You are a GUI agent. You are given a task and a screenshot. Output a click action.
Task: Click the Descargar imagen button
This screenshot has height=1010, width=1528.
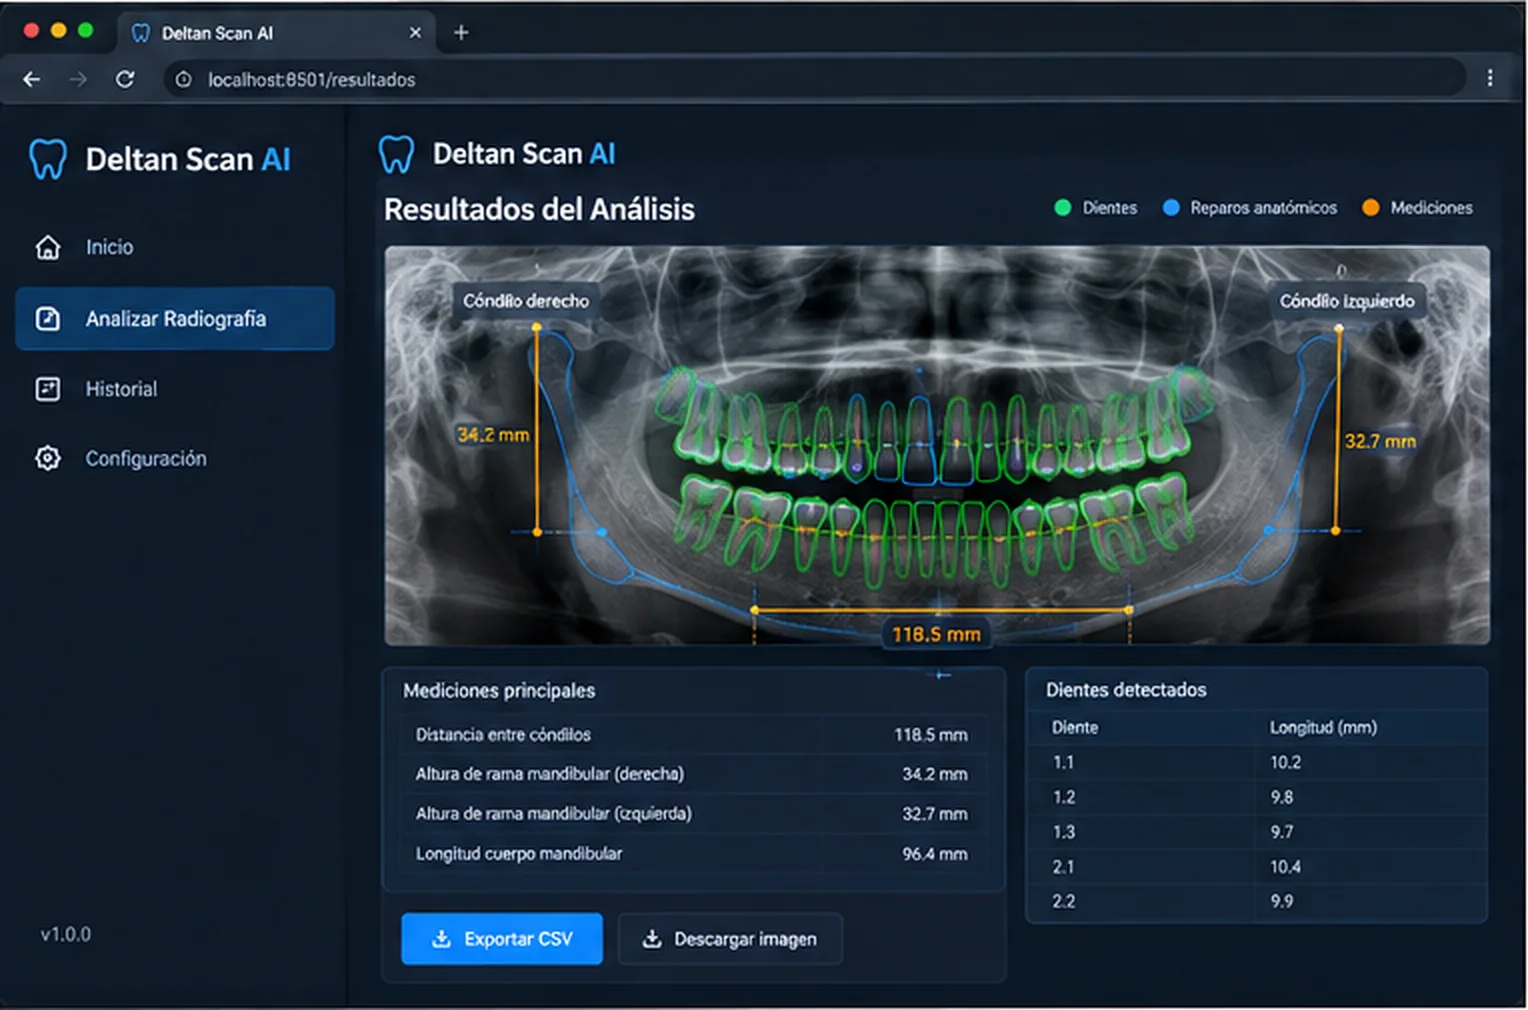point(730,939)
